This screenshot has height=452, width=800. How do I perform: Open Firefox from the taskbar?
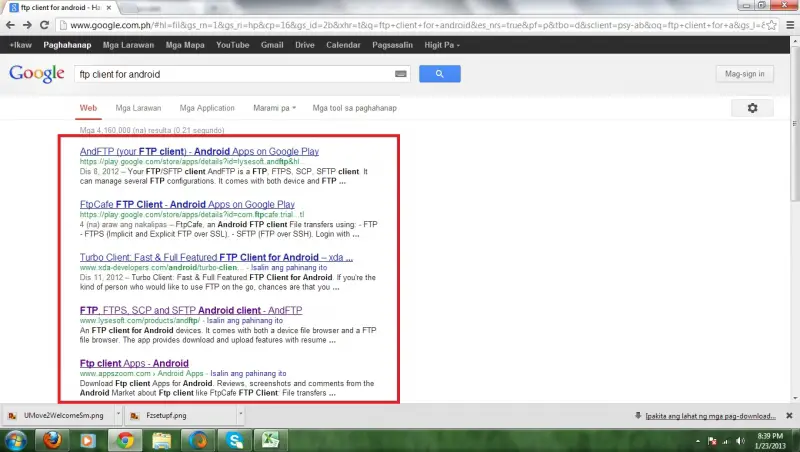click(52, 440)
